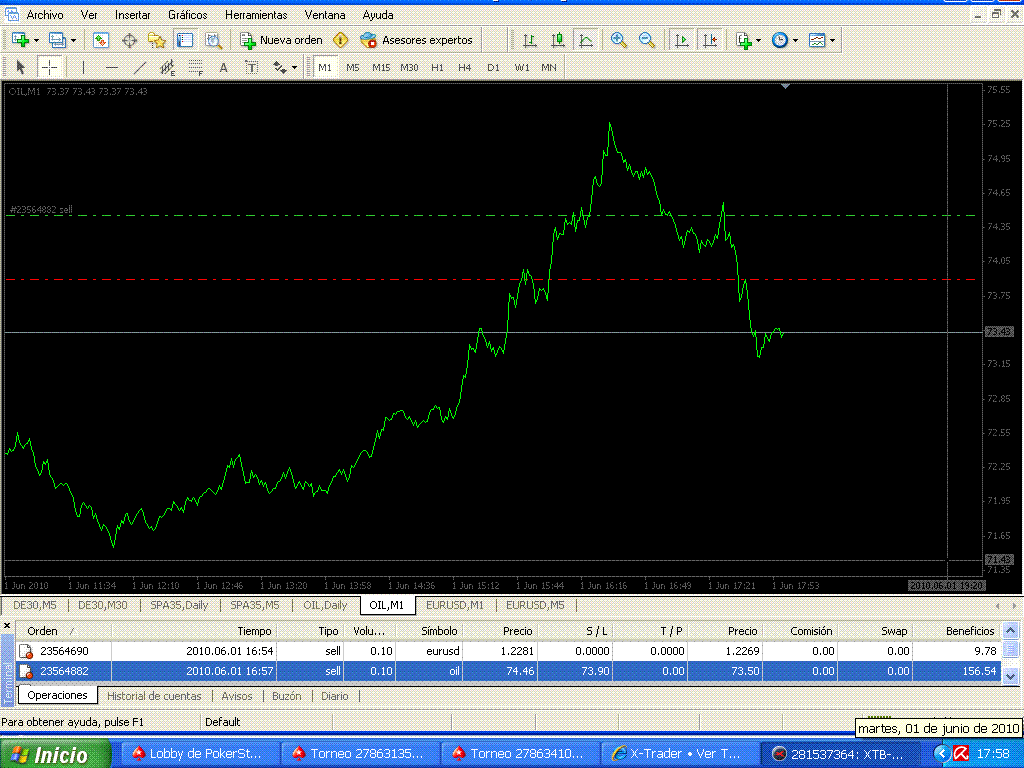This screenshot has width=1024, height=768.
Task: Toggle the Terminal panel icon
Action: [185, 40]
